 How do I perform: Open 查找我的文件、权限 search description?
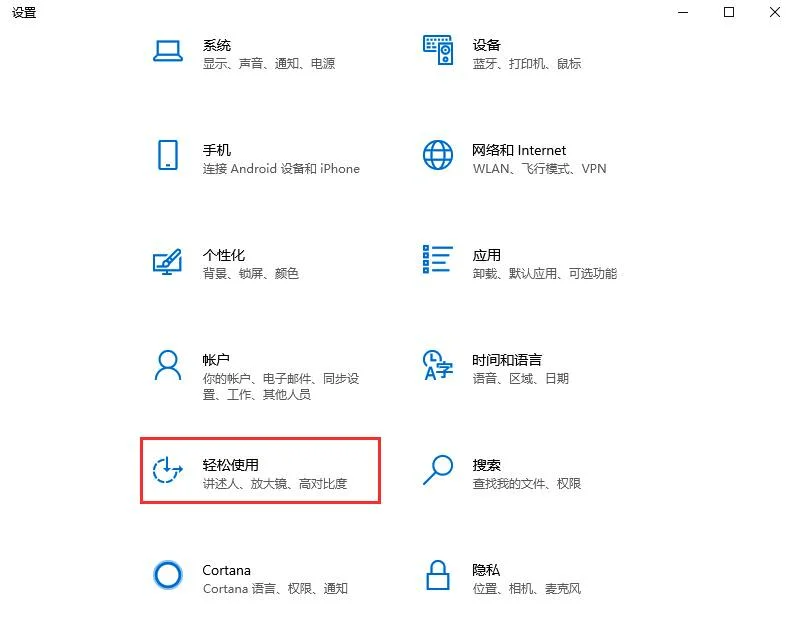point(526,484)
